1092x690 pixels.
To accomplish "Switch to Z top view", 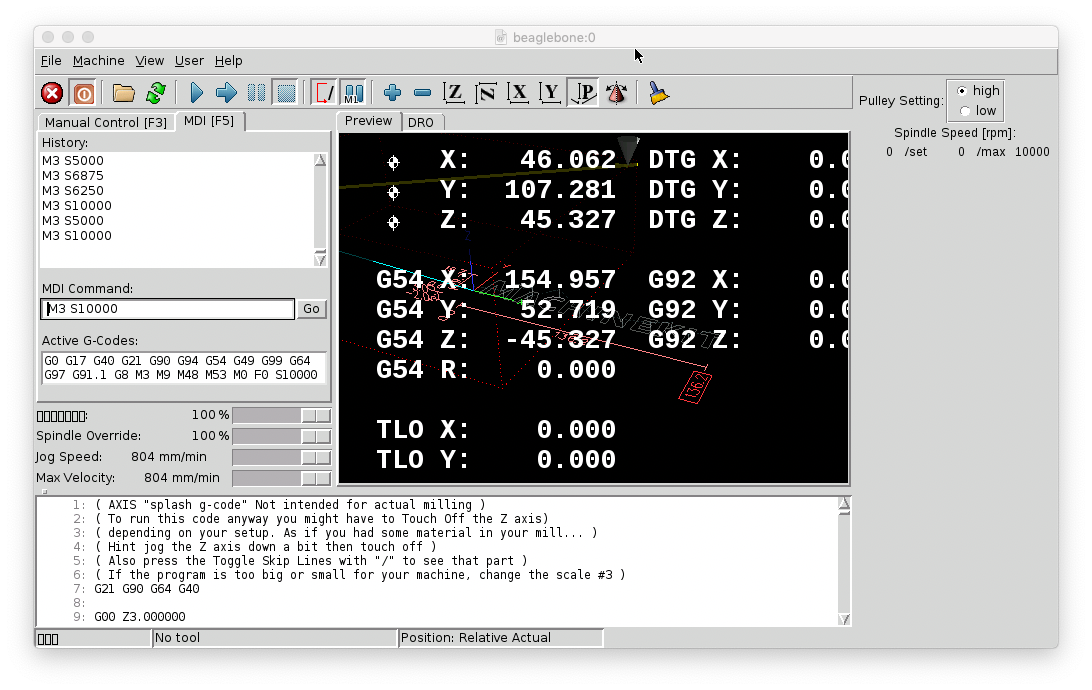I will pyautogui.click(x=454, y=93).
